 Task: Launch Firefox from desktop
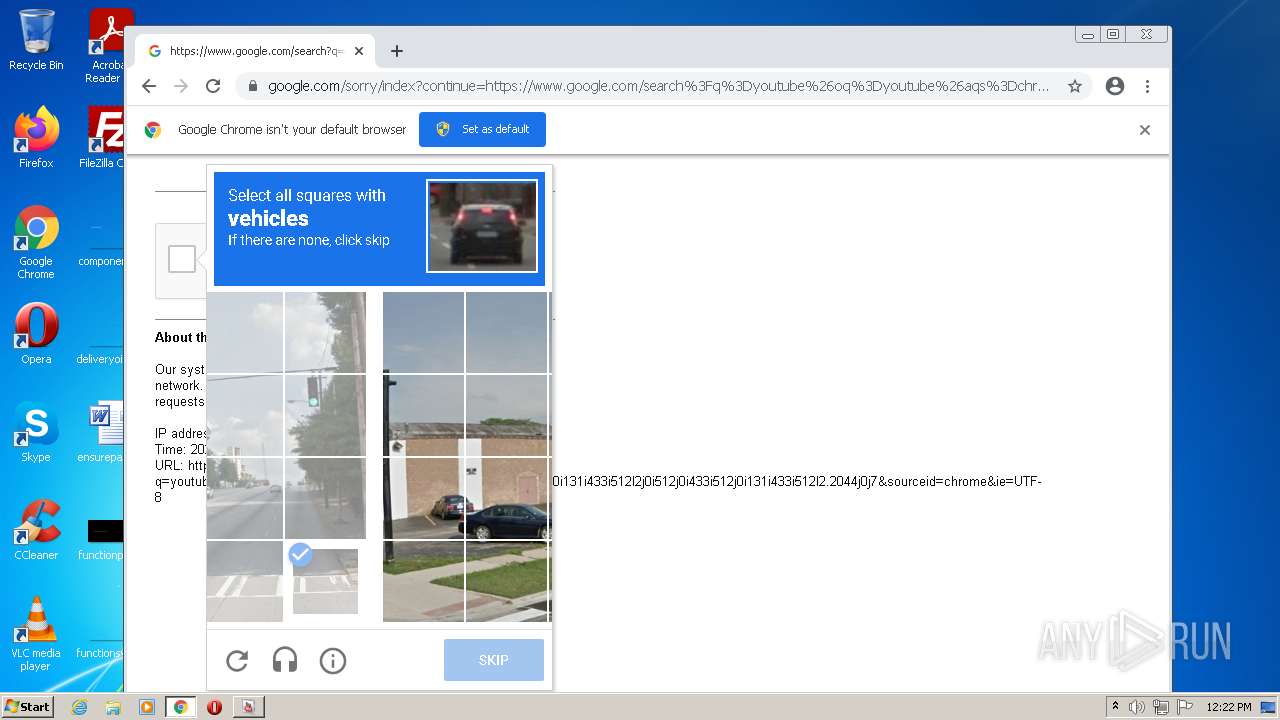(36, 138)
